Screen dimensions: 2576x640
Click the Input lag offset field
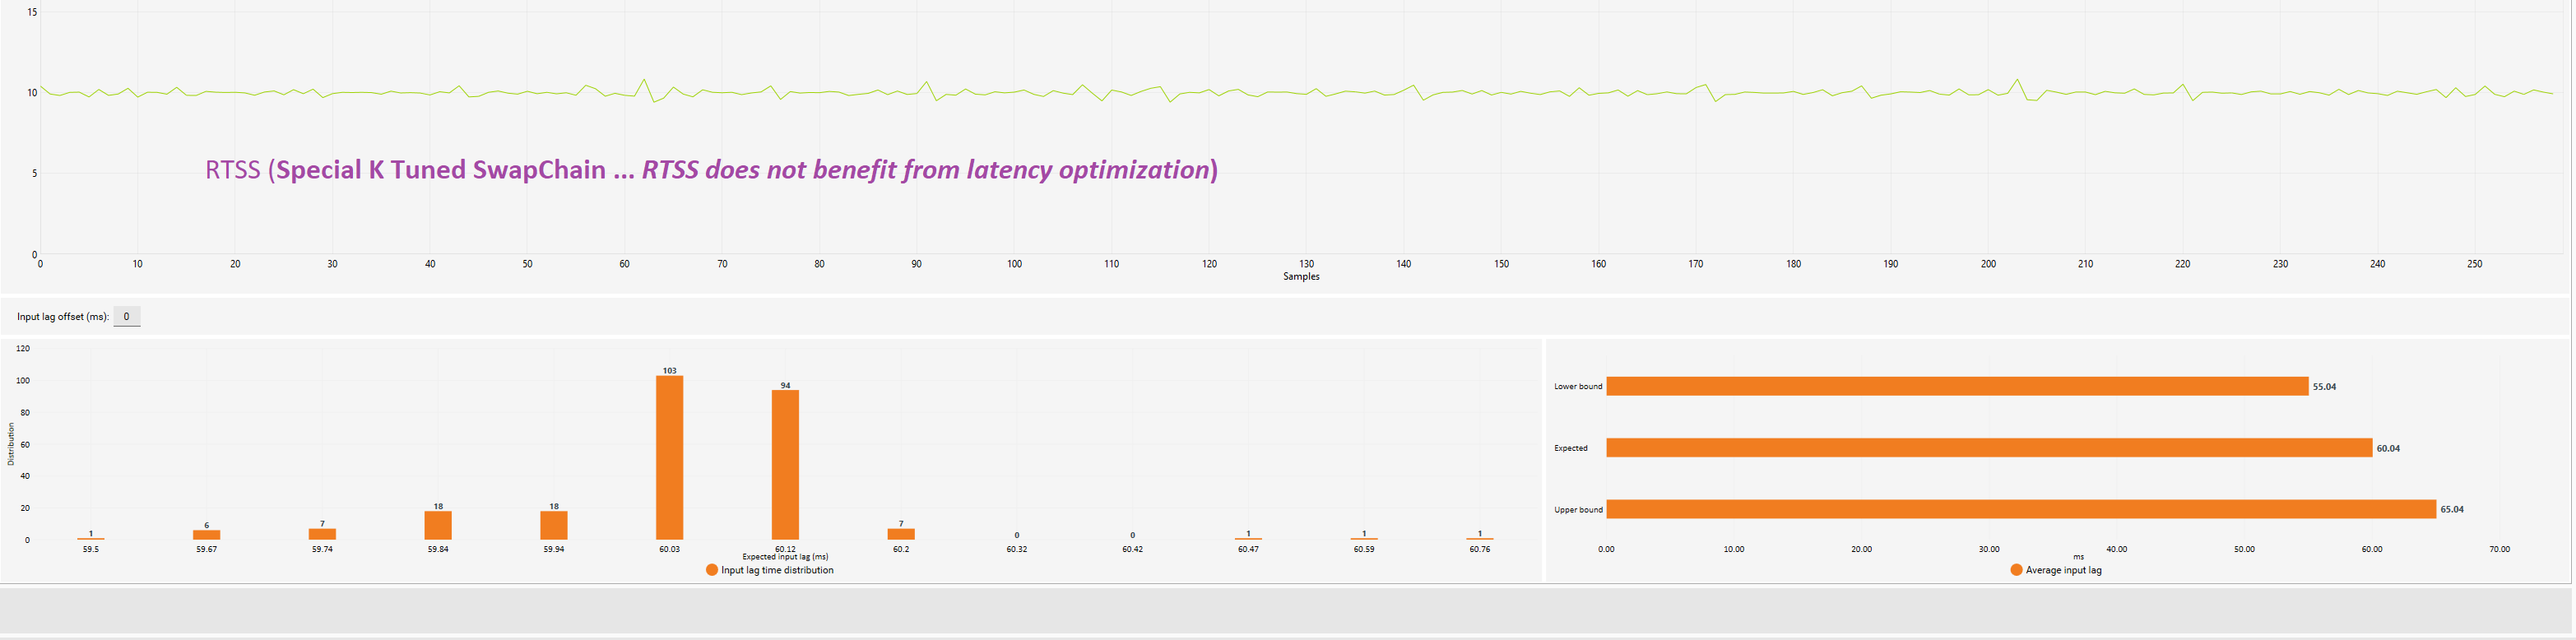point(126,317)
